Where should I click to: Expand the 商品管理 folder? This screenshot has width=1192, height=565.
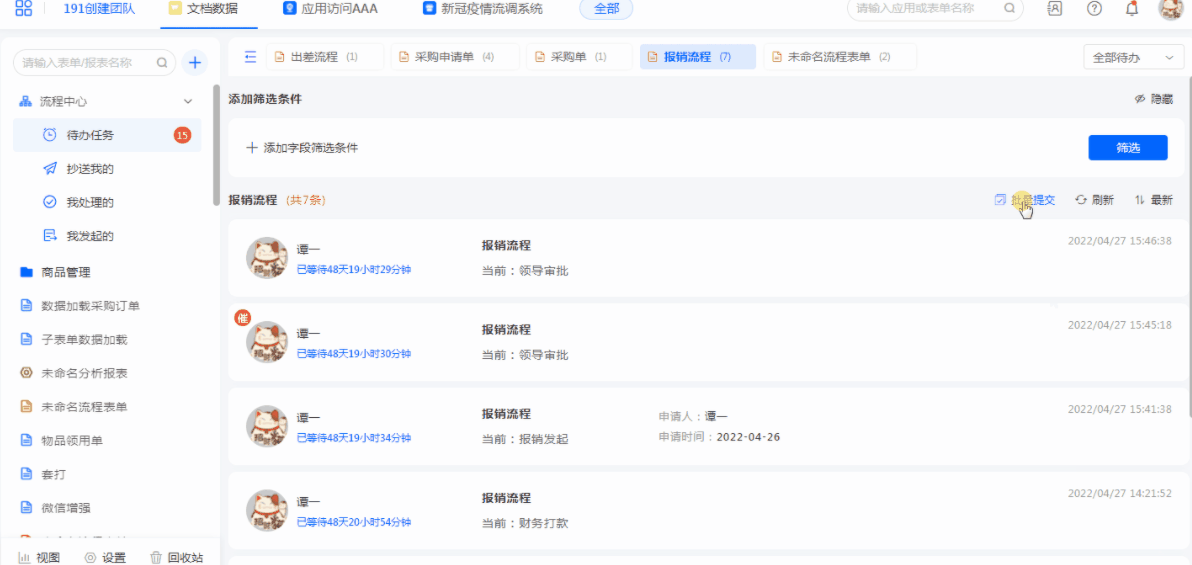point(65,272)
